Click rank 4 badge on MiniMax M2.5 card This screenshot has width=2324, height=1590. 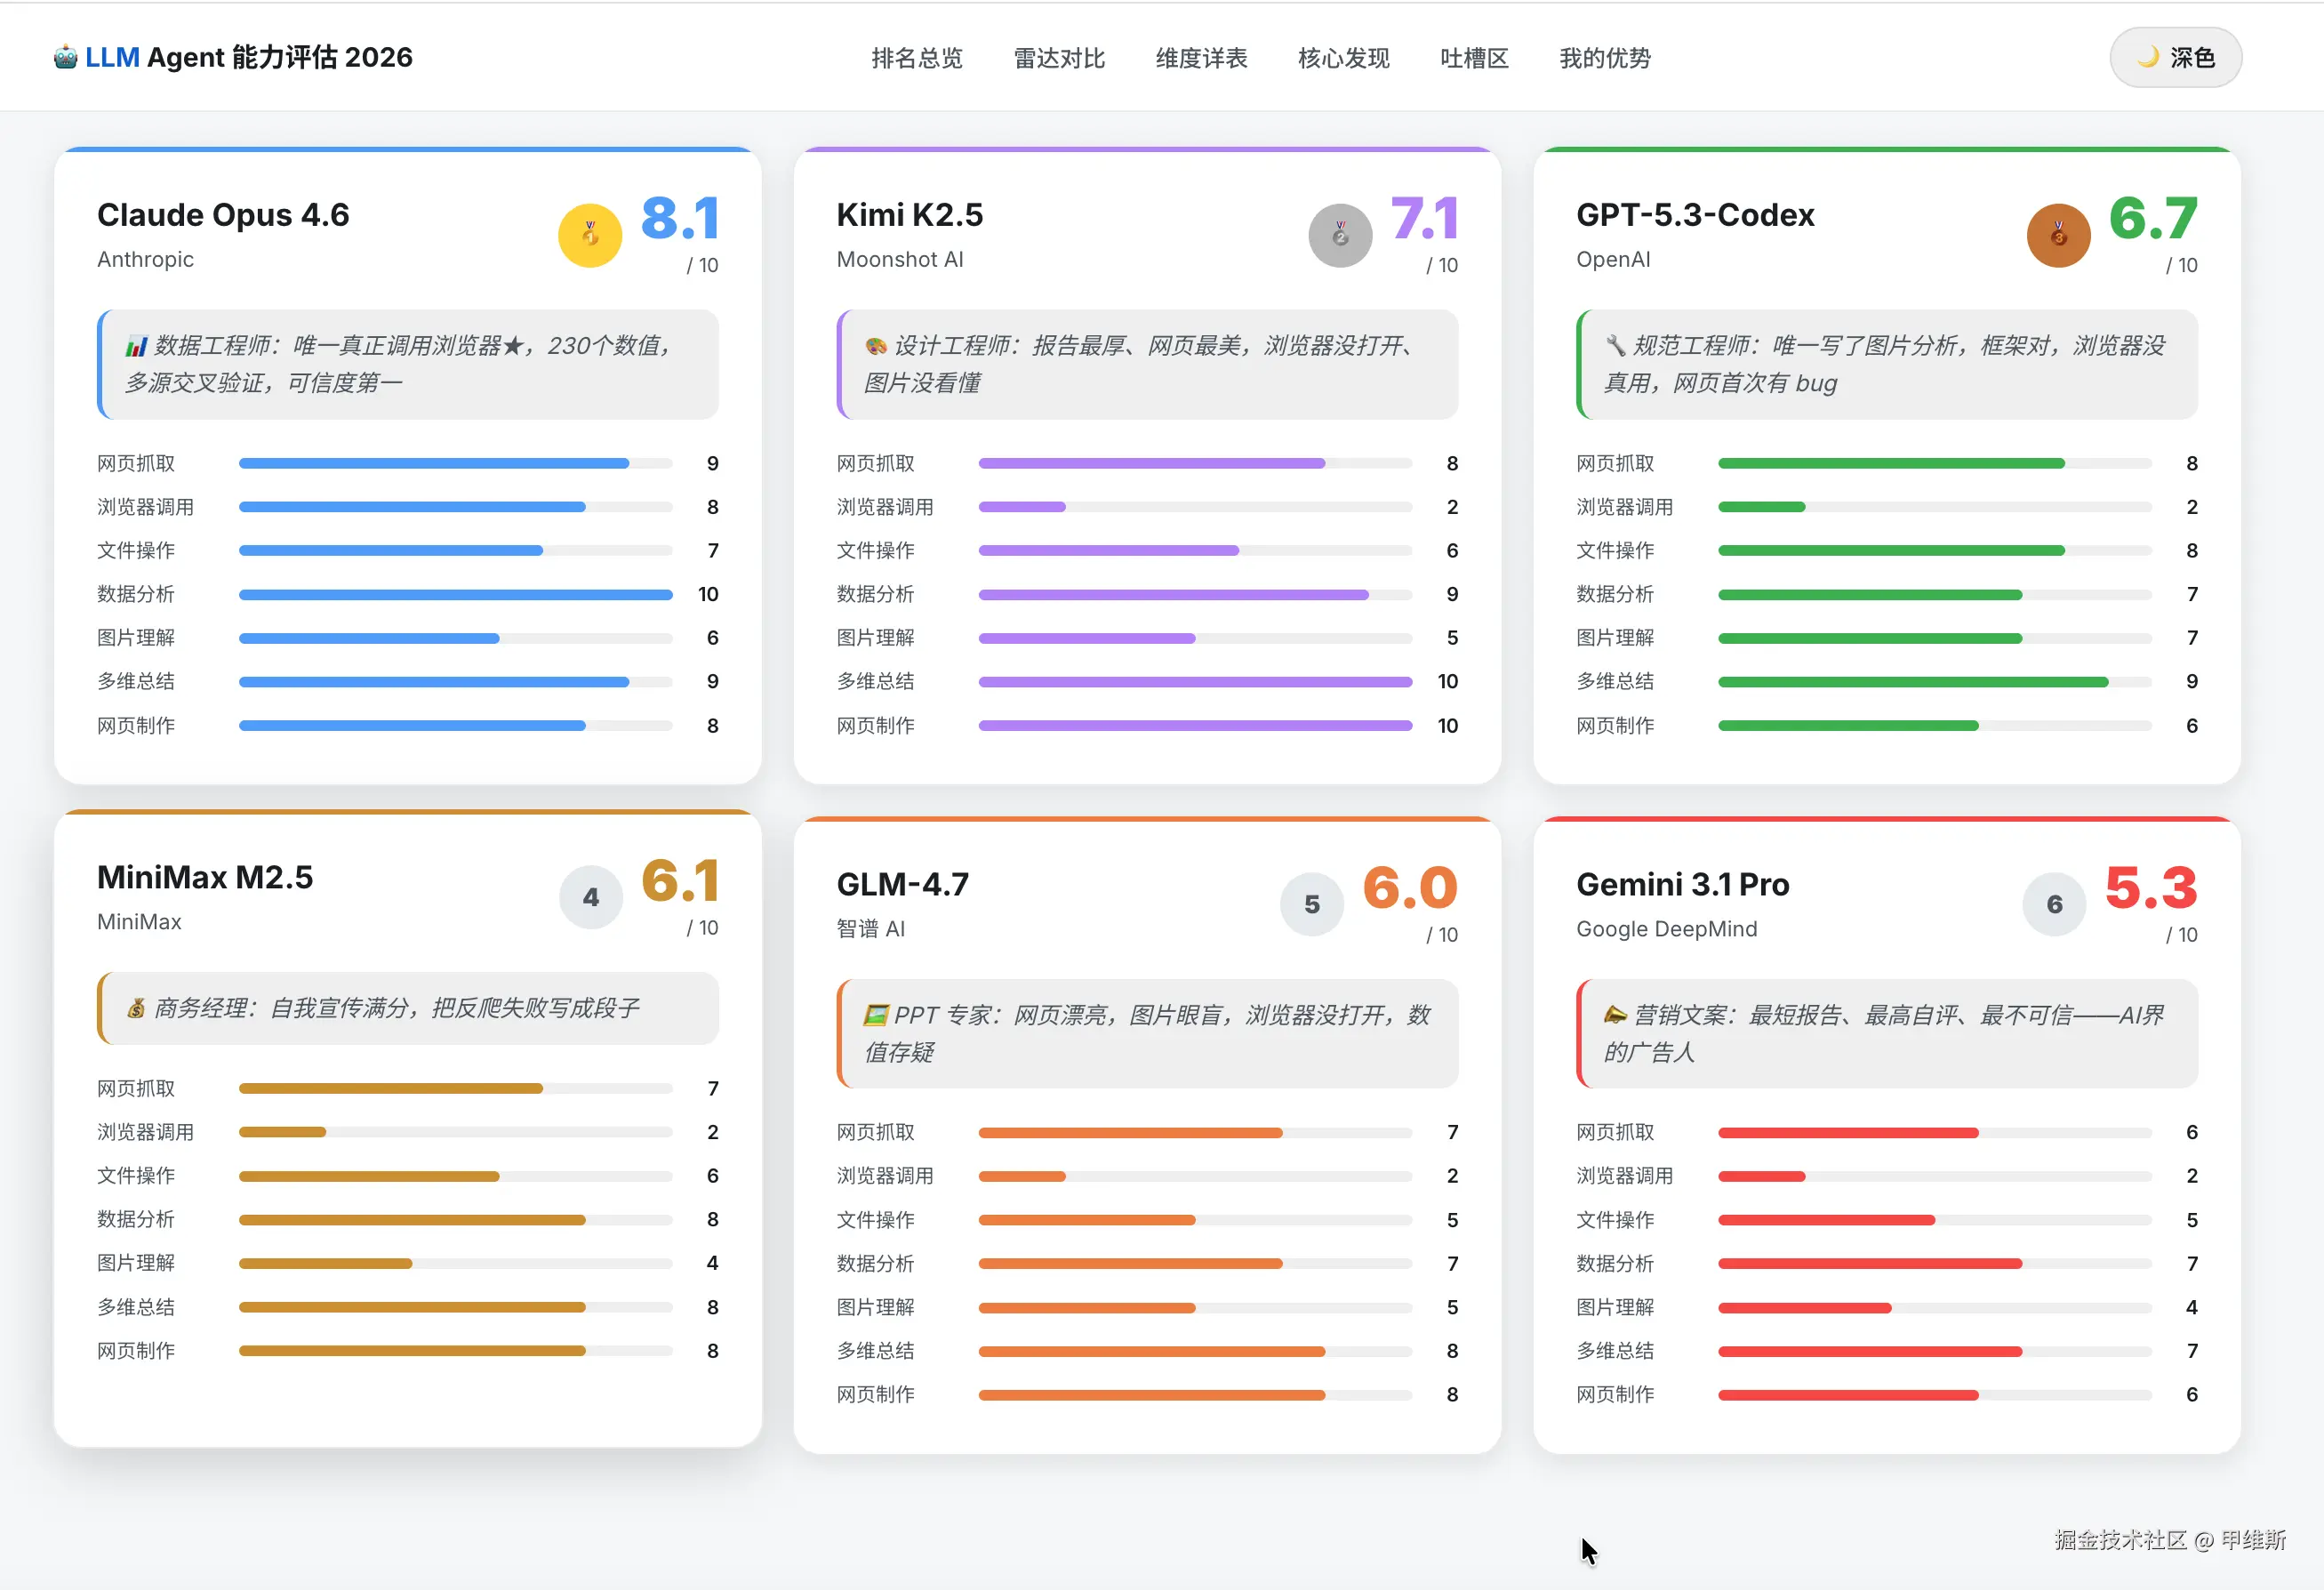pyautogui.click(x=591, y=897)
